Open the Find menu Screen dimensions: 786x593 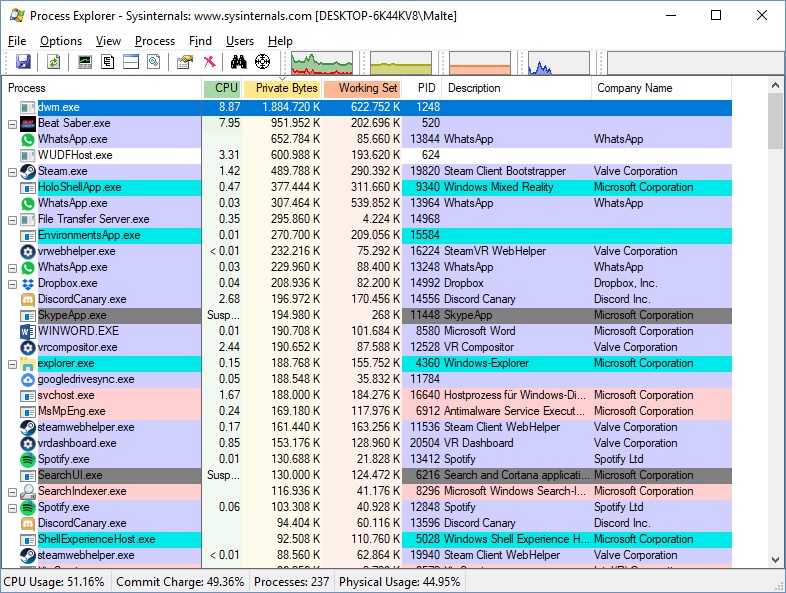point(200,41)
